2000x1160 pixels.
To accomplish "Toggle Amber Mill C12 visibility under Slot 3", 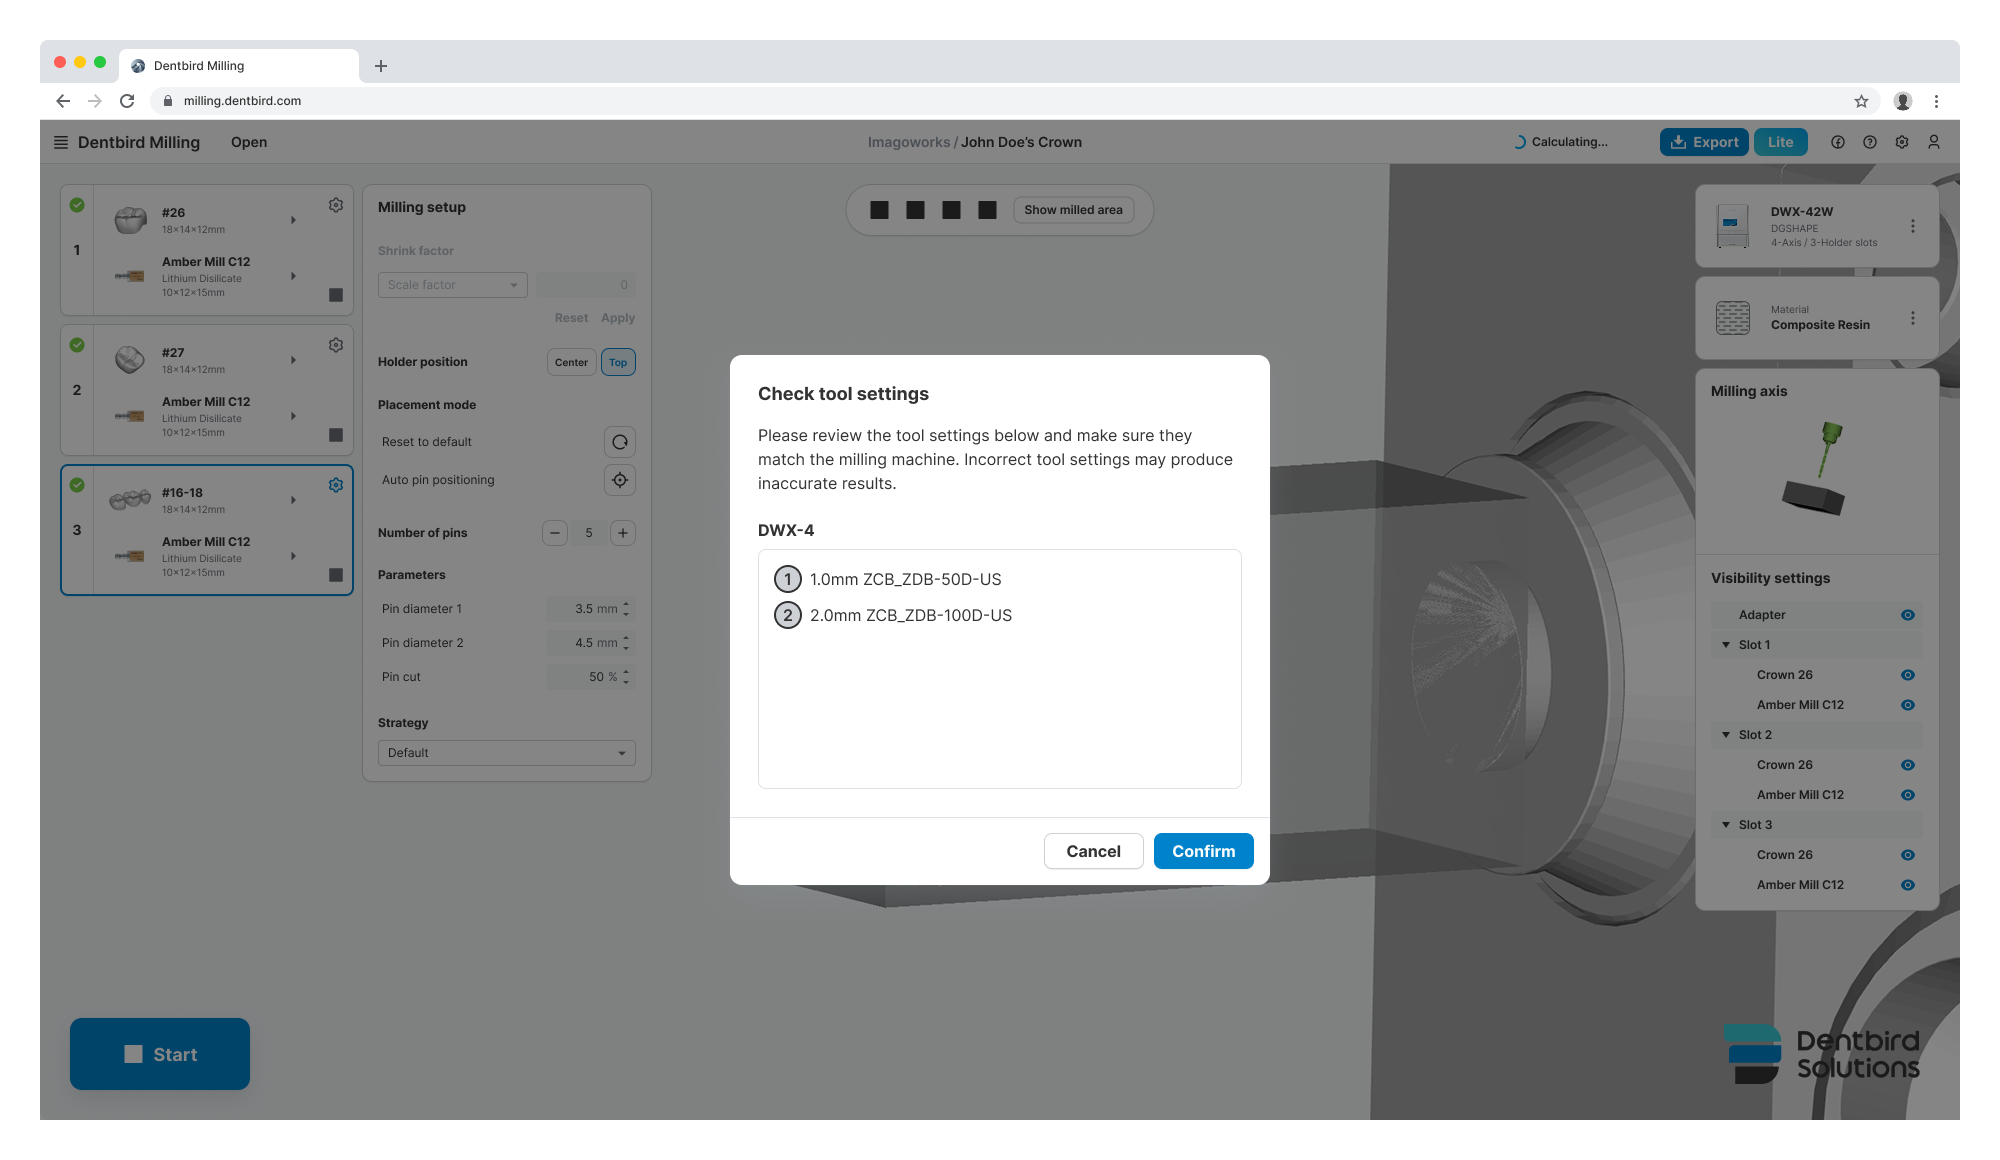I will (1908, 885).
